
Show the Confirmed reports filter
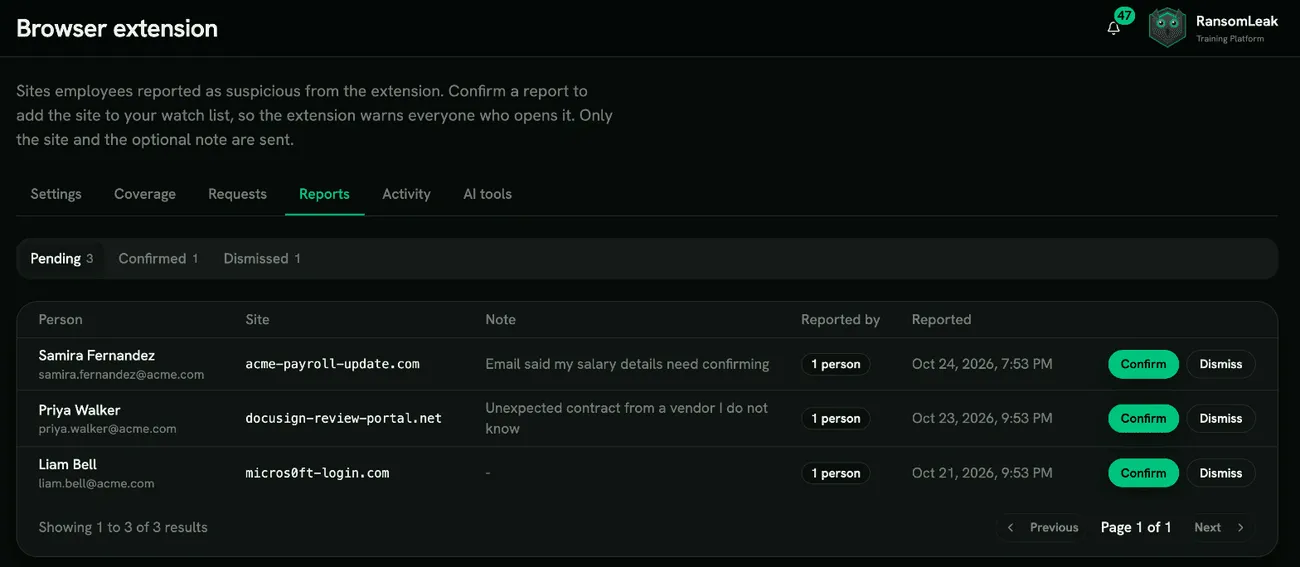click(158, 258)
